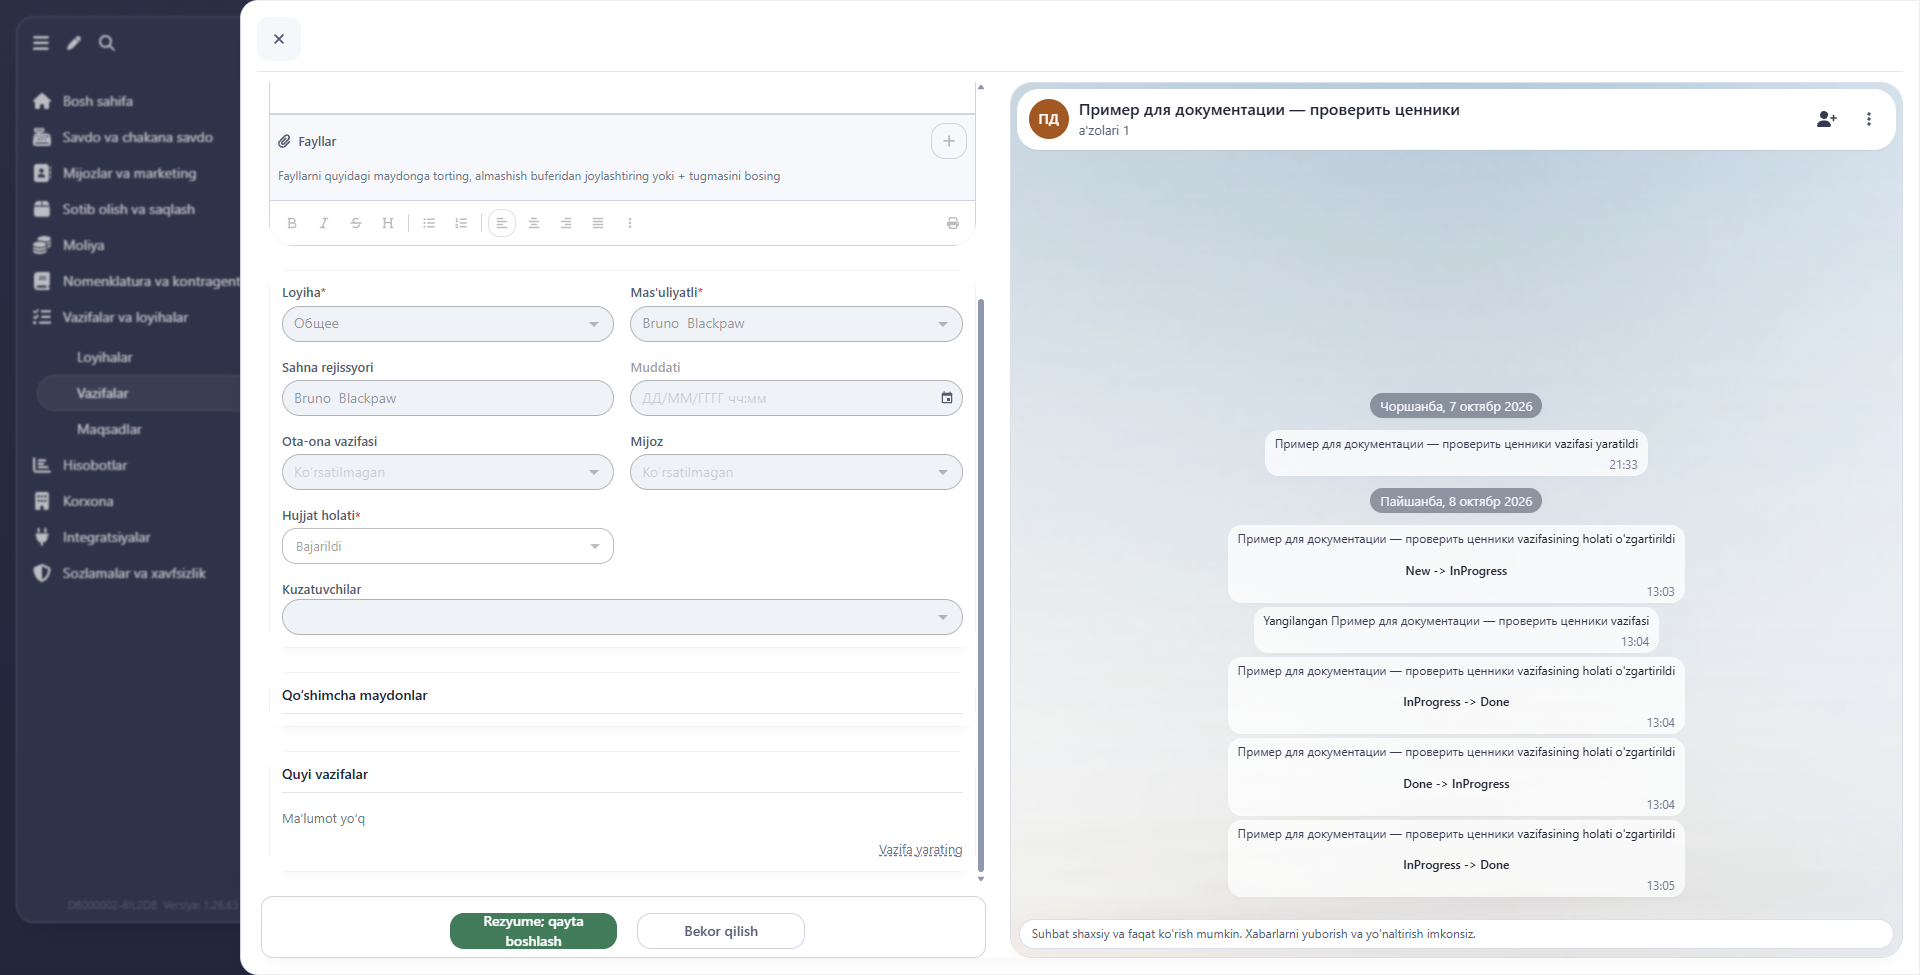Toggle italic formatting in the editor toolbar
The height and width of the screenshot is (975, 1920).
(x=324, y=223)
